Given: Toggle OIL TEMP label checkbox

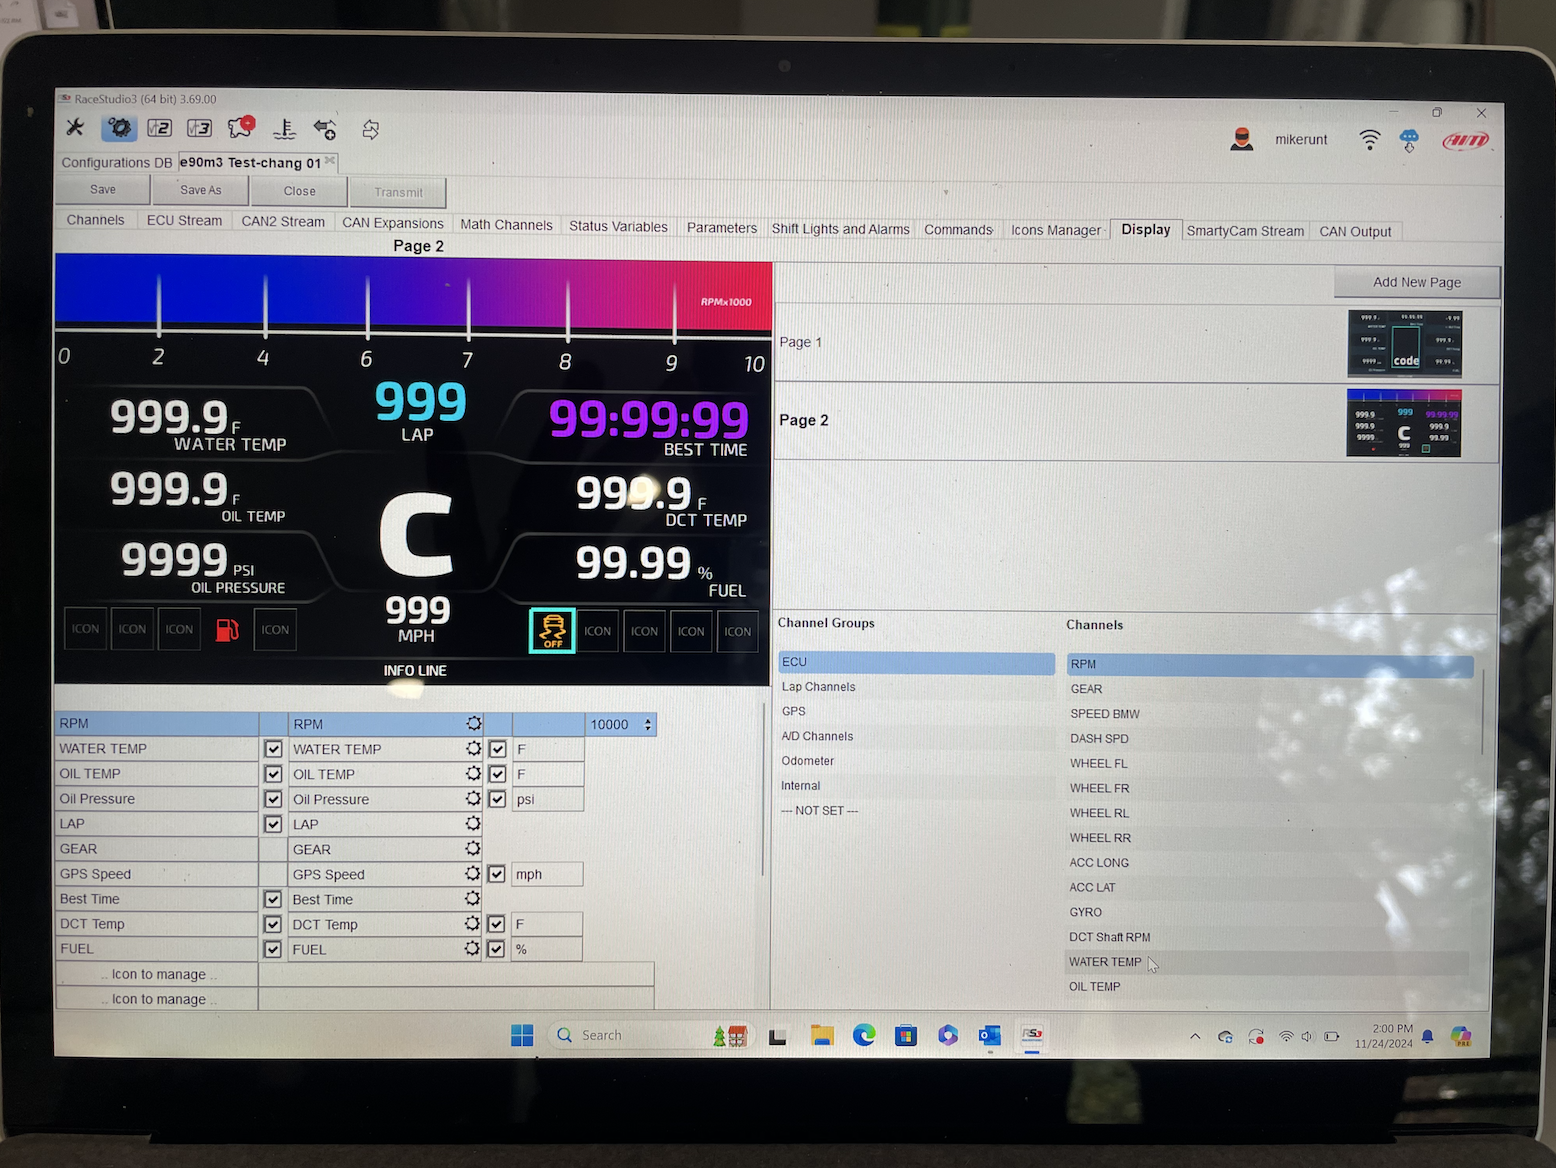Looking at the screenshot, I should point(273,773).
